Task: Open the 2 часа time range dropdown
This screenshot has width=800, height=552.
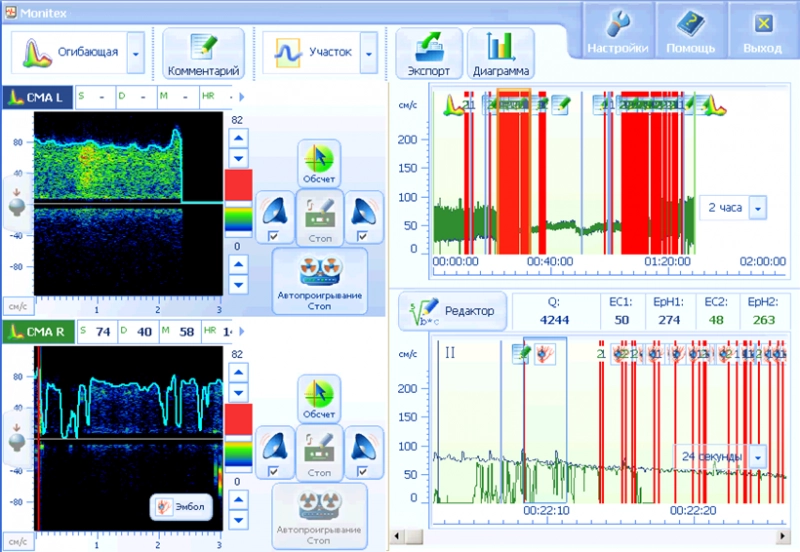Action: [x=757, y=208]
